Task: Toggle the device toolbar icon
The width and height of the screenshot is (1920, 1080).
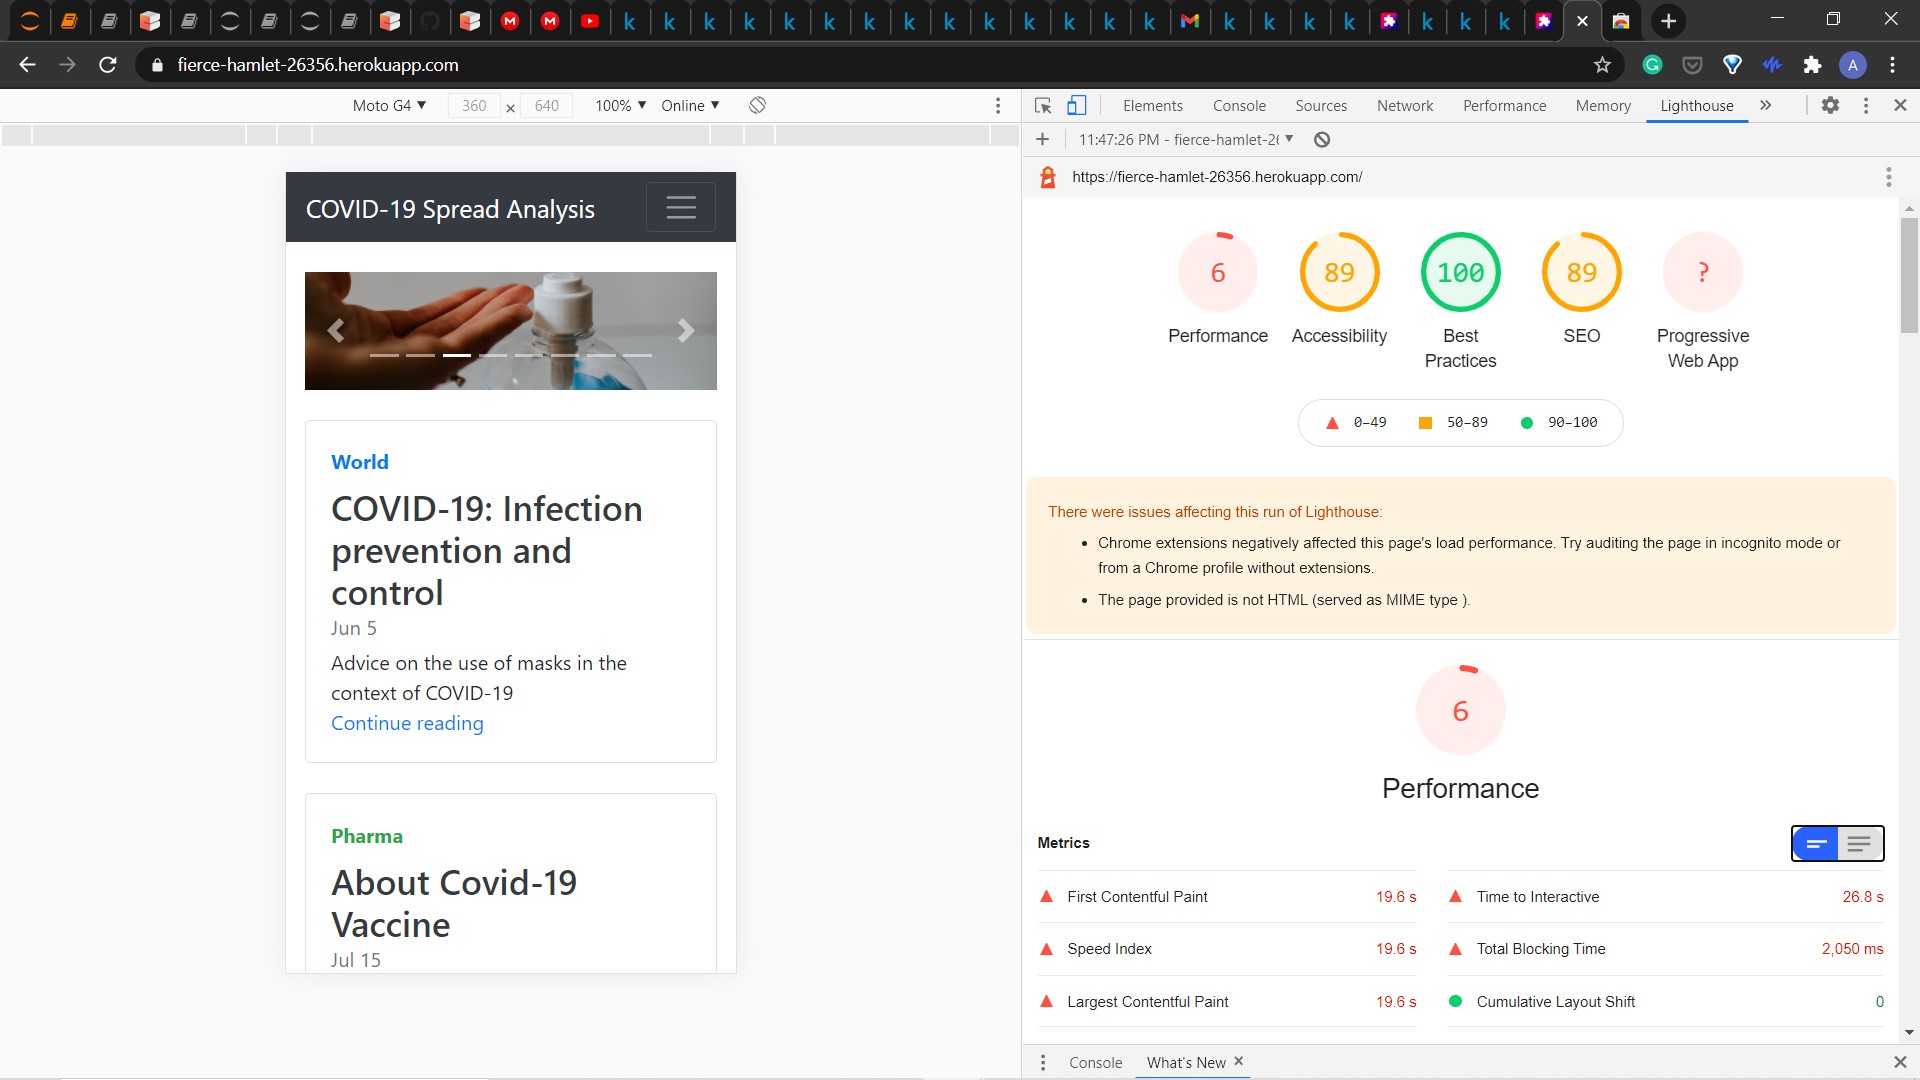Action: click(1076, 106)
